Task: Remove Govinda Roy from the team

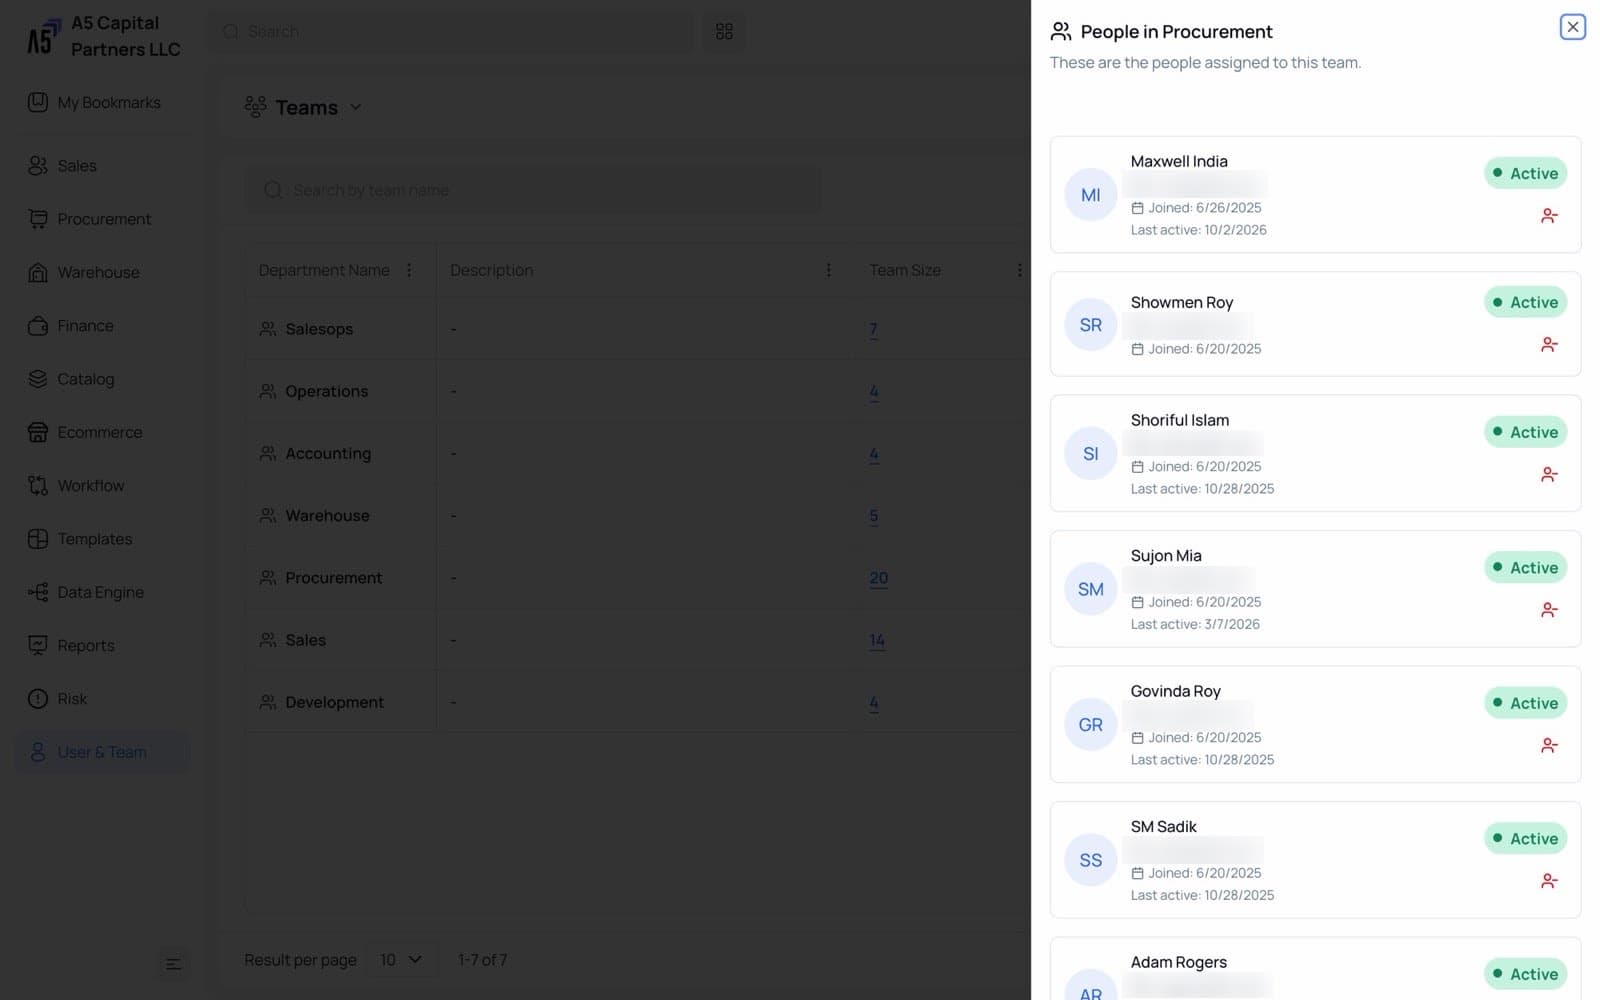Action: coord(1549,745)
